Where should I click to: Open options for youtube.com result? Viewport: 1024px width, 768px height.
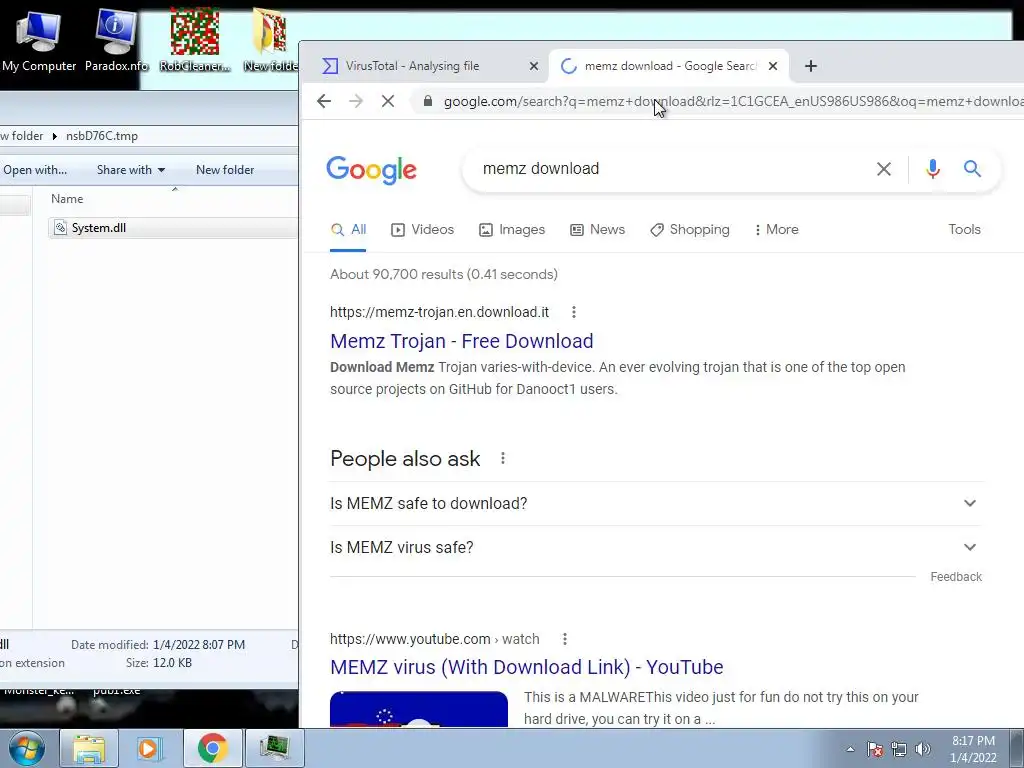565,639
